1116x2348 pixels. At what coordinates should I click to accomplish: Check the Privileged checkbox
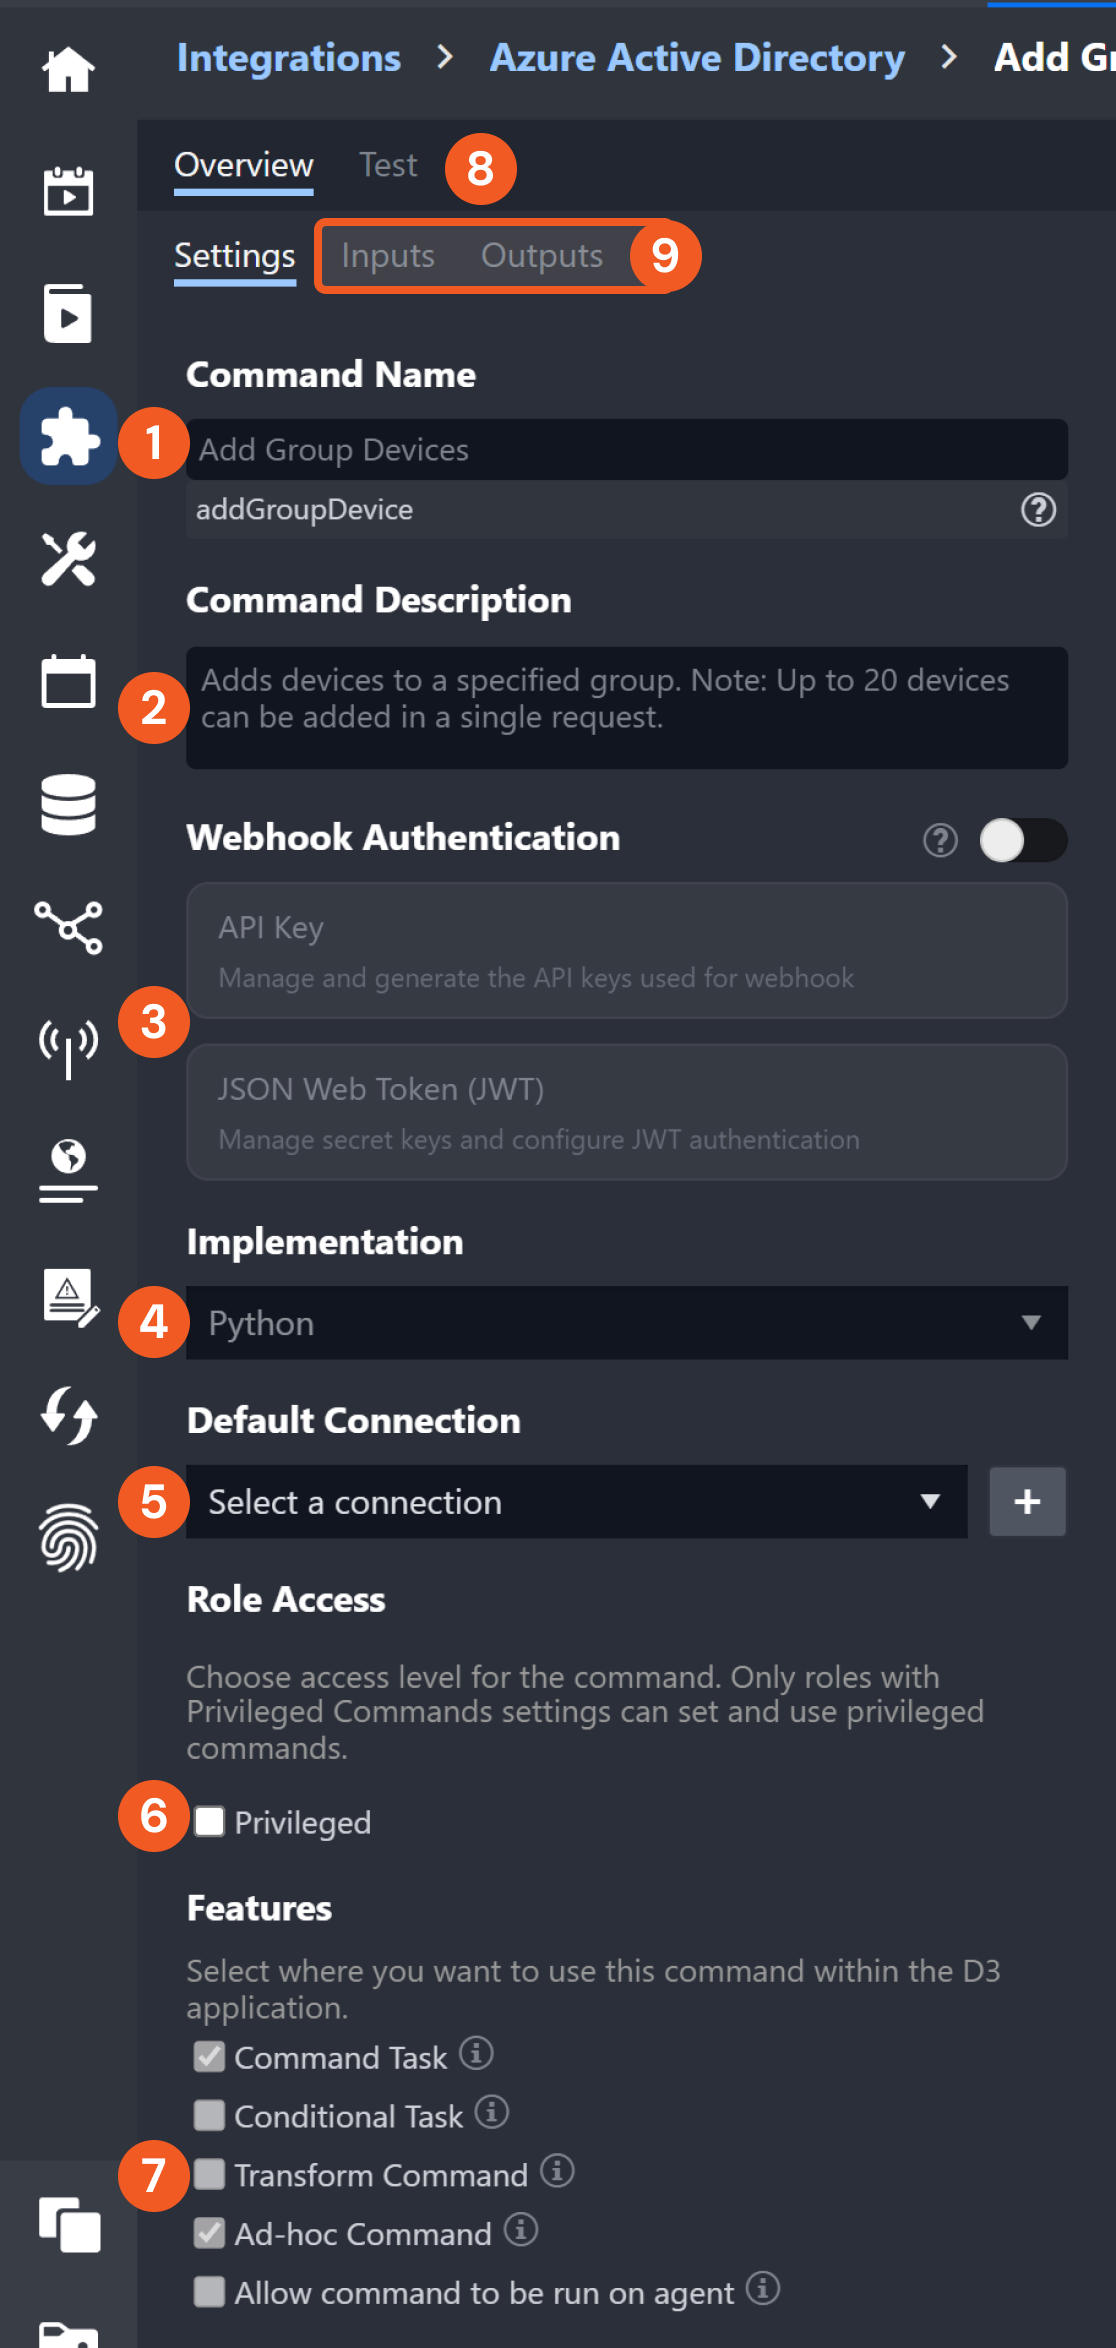coord(210,1822)
